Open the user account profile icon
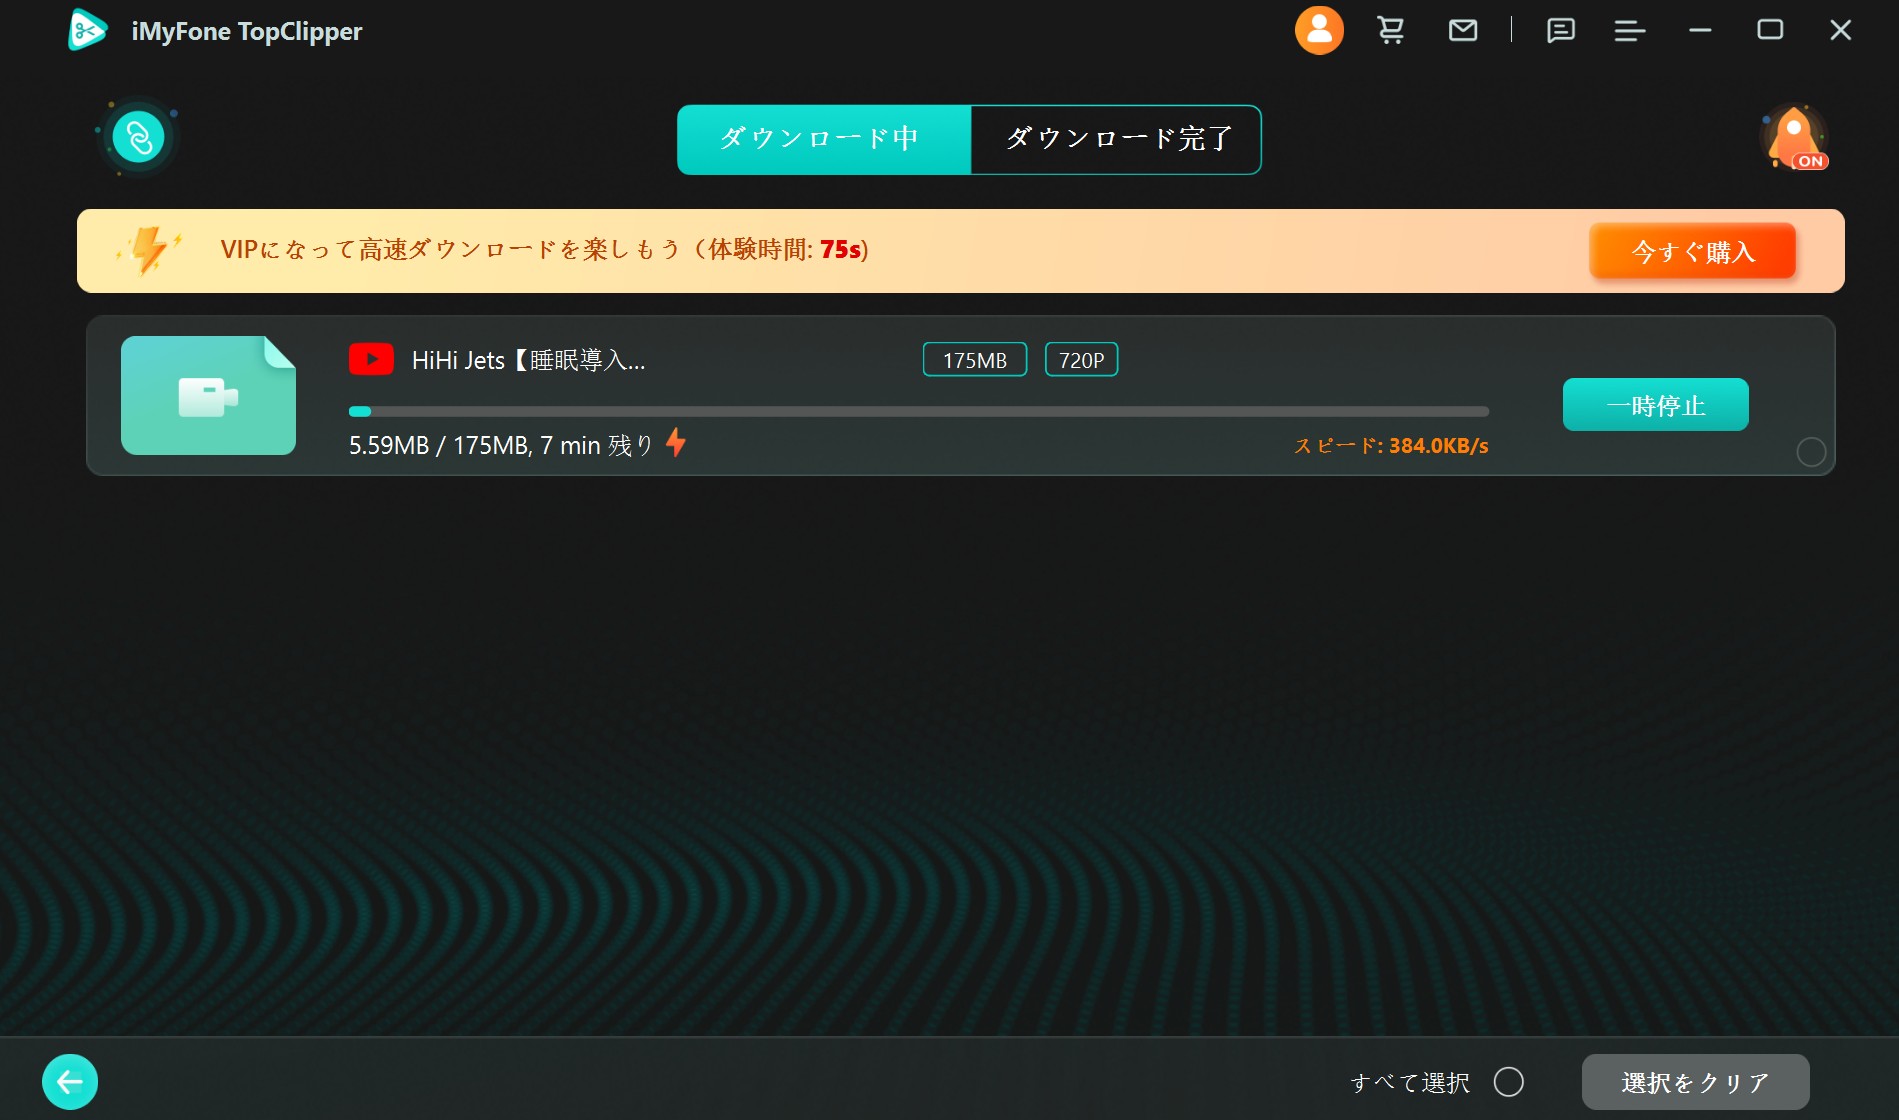Screen dimensions: 1899x1120 [x=1319, y=31]
